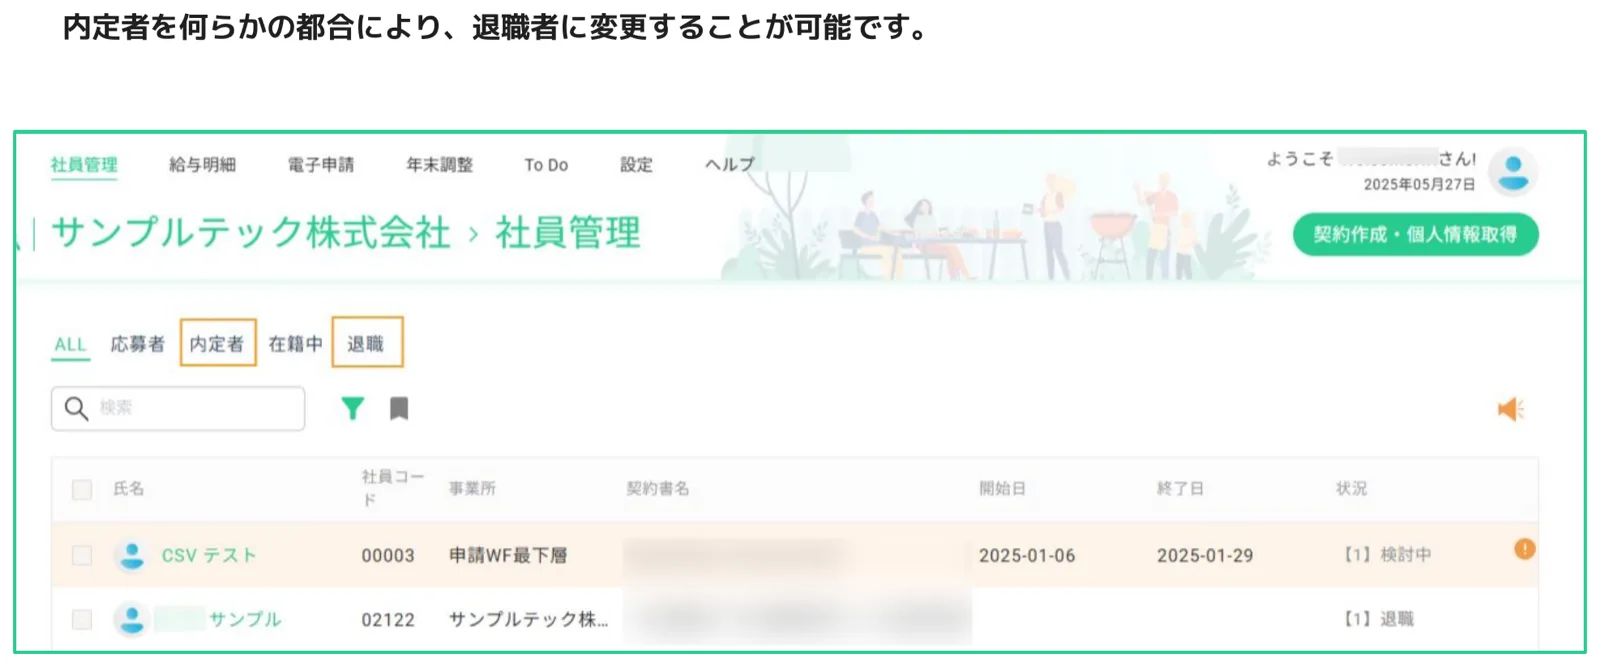The height and width of the screenshot is (667, 1600).
Task: Click the date 2025年05月27日
Action: (x=1419, y=185)
